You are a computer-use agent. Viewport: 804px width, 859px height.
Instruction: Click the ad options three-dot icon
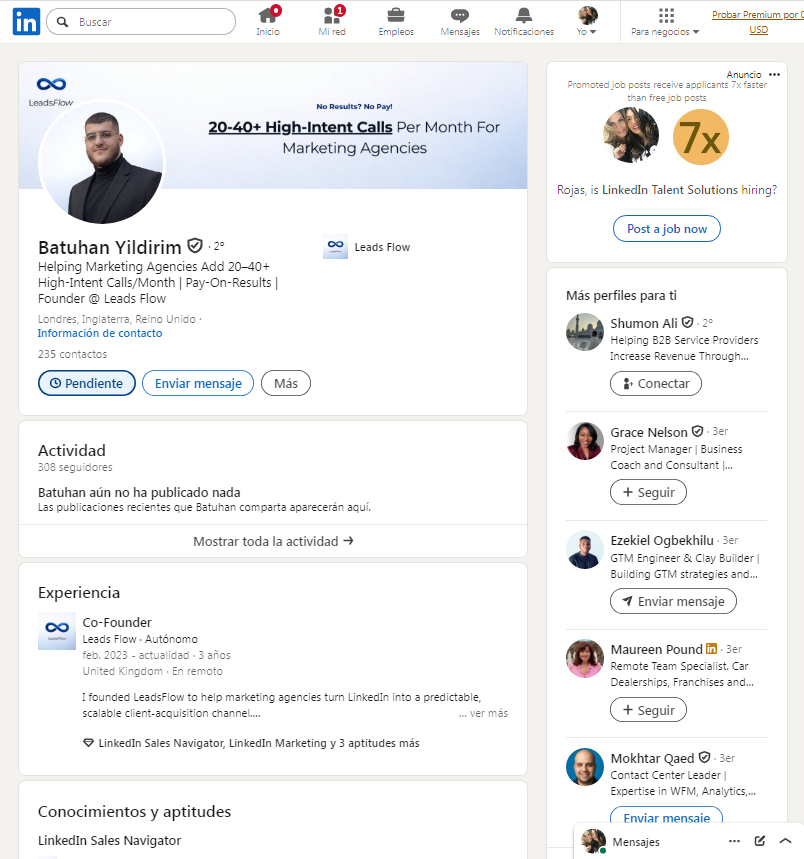click(774, 75)
